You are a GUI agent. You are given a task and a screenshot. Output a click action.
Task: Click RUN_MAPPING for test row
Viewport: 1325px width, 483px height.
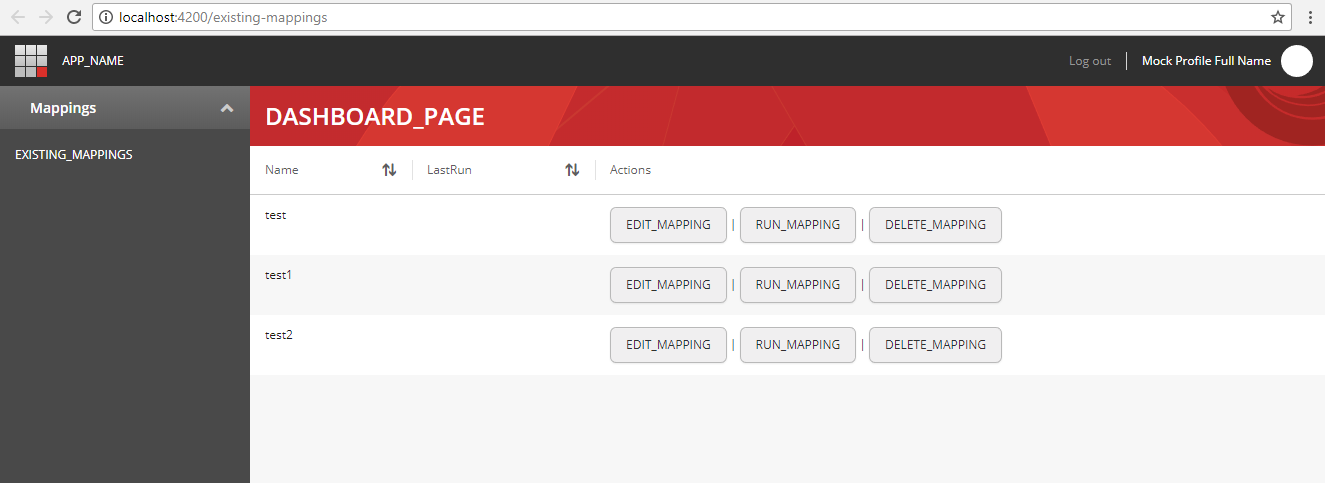point(798,225)
